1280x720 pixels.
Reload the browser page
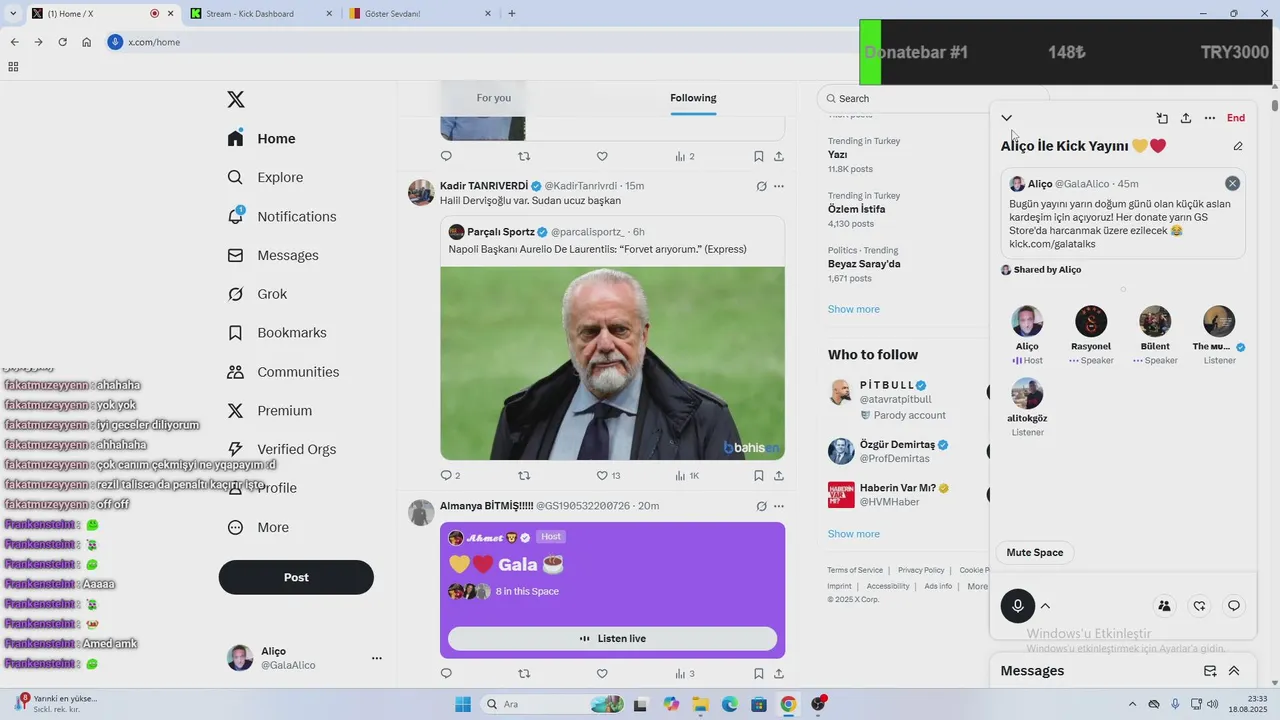pyautogui.click(x=62, y=42)
